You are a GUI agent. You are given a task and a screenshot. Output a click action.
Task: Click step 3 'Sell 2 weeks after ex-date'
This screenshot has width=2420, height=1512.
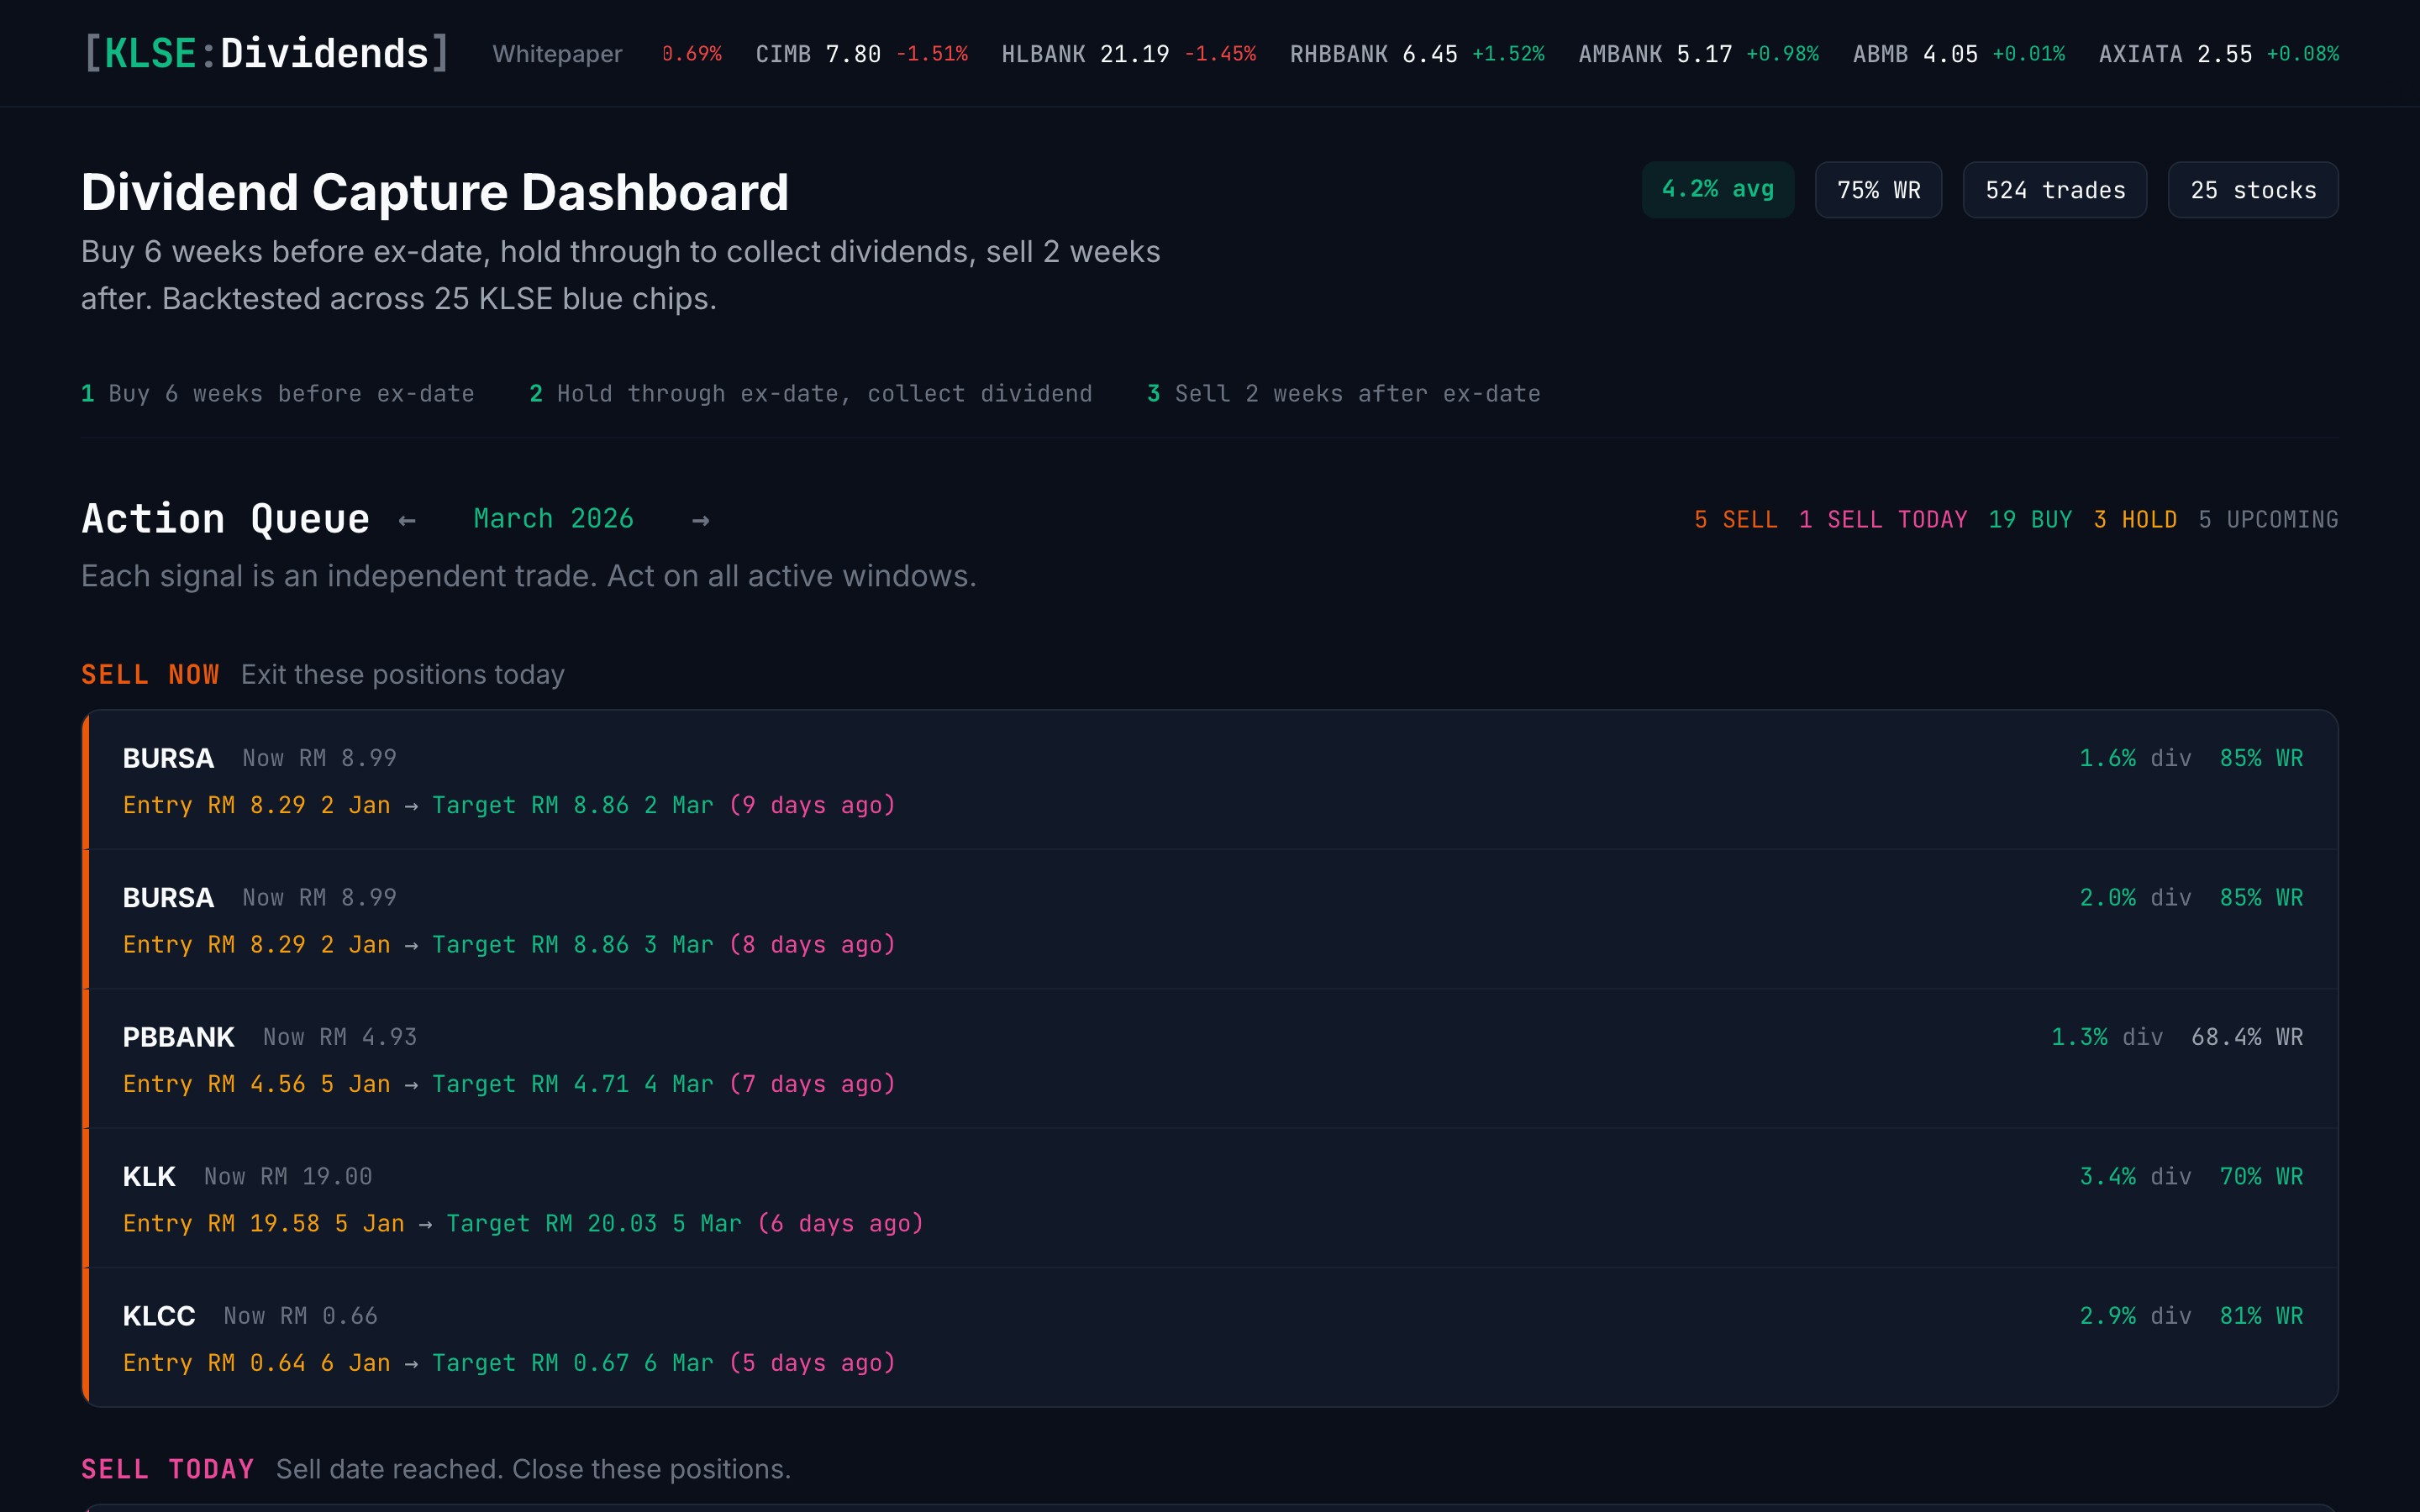coord(1344,394)
